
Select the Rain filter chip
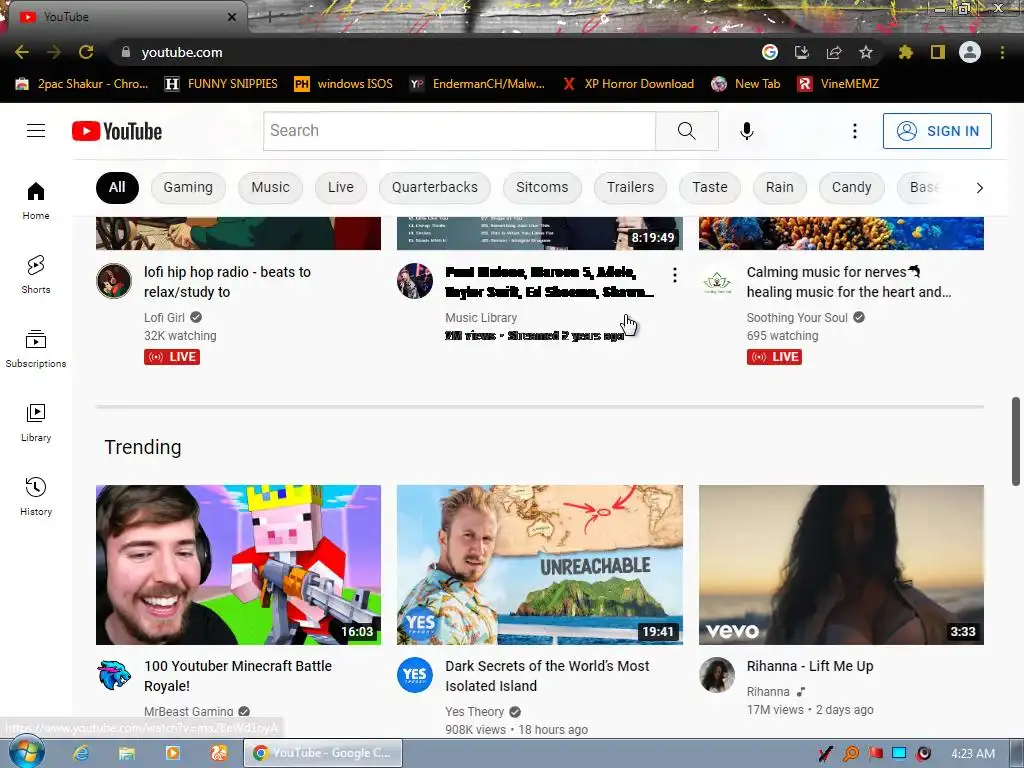tap(780, 187)
